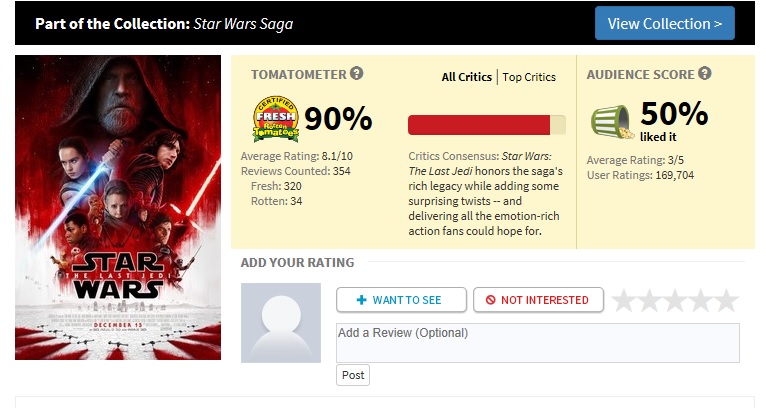Switch to the Top Critics tab
766x408 pixels.
[529, 77]
